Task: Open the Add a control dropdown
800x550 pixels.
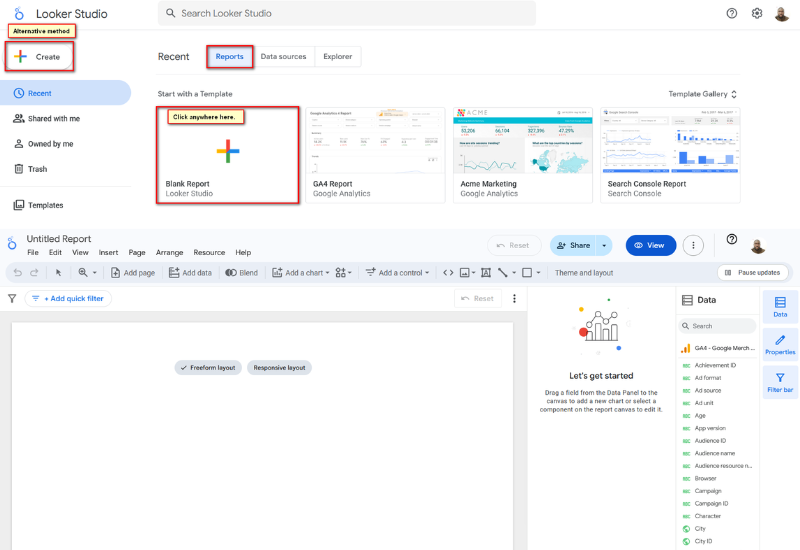Action: [397, 273]
